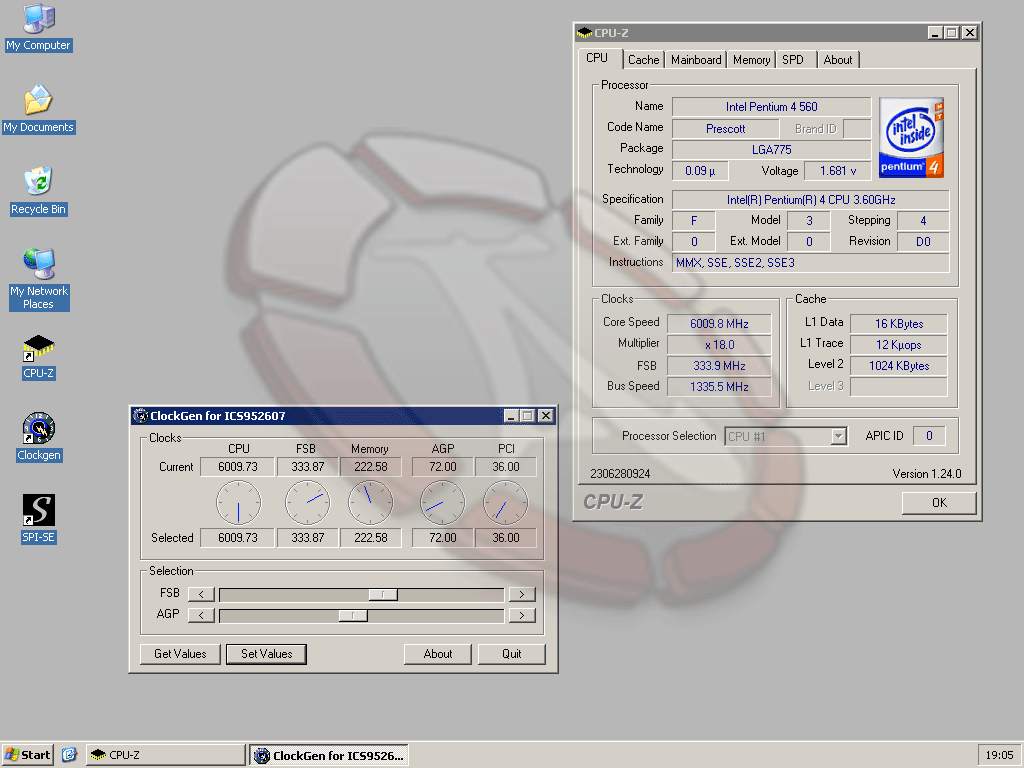This screenshot has height=768, width=1024.
Task: Click the L1 Data value 16 KBytes
Action: tap(899, 324)
